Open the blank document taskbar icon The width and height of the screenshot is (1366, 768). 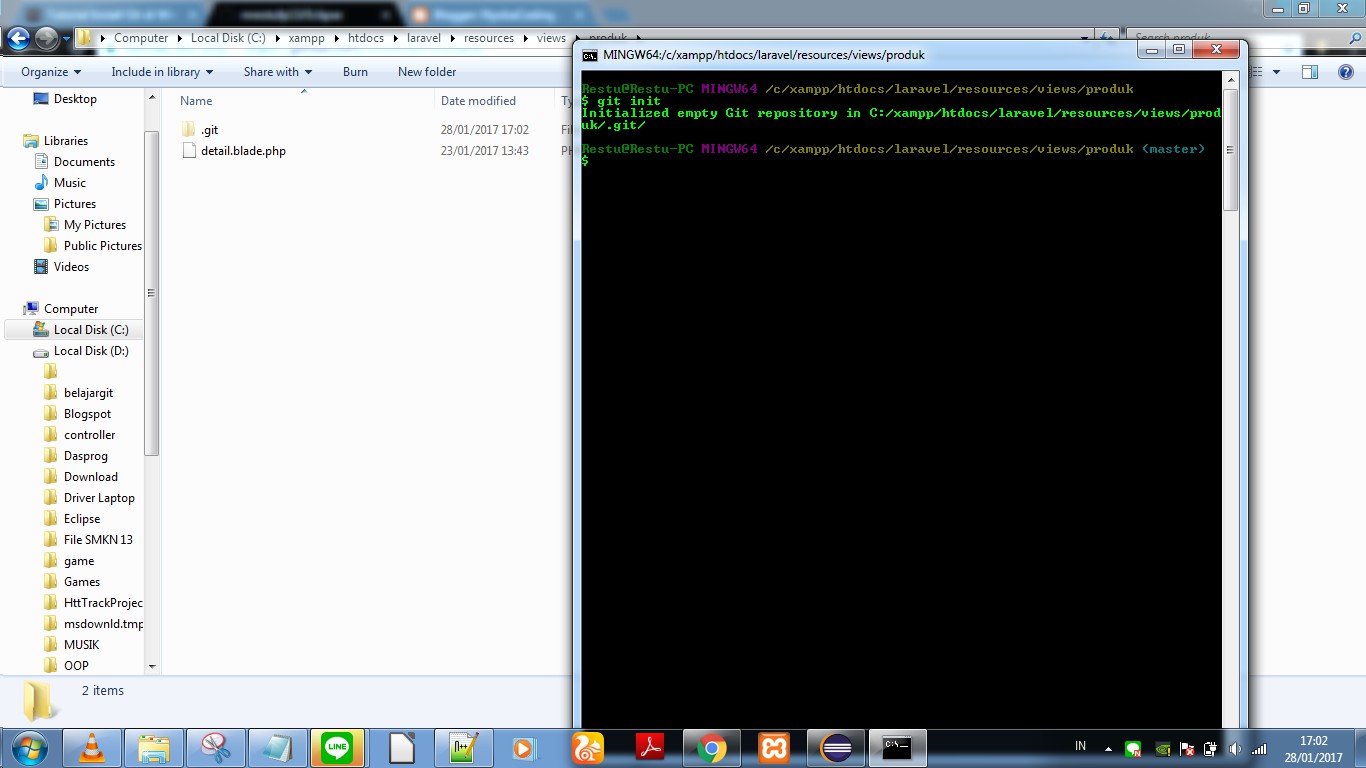(401, 748)
